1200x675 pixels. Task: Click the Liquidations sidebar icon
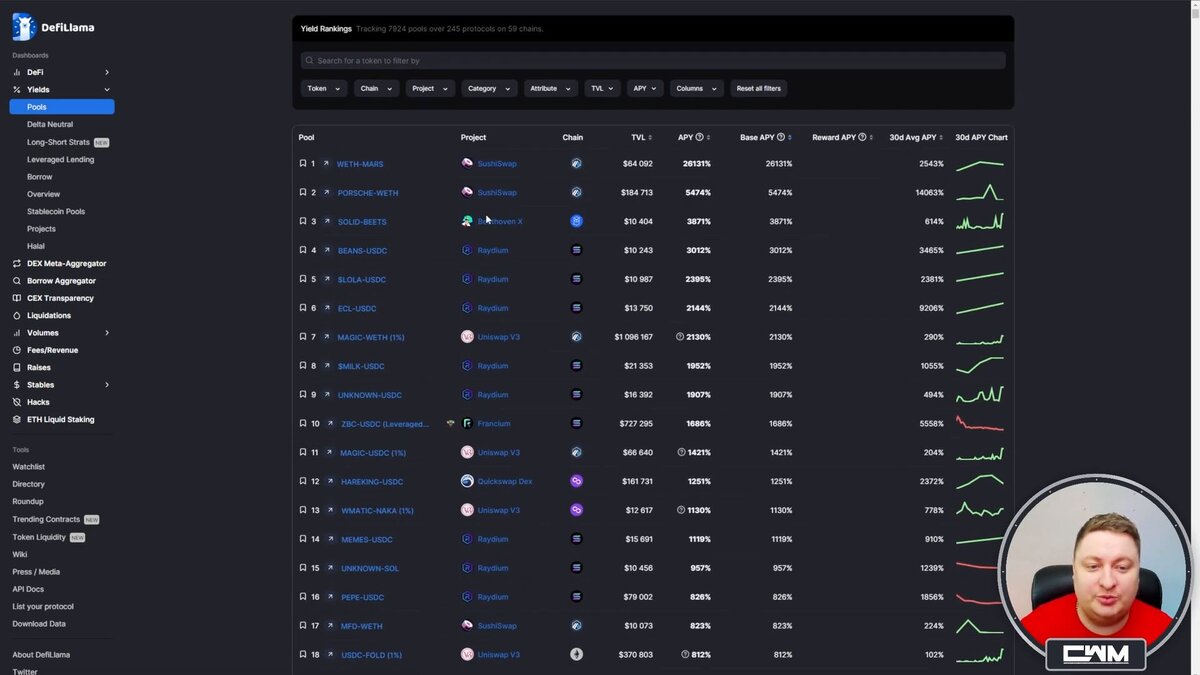pyautogui.click(x=17, y=315)
